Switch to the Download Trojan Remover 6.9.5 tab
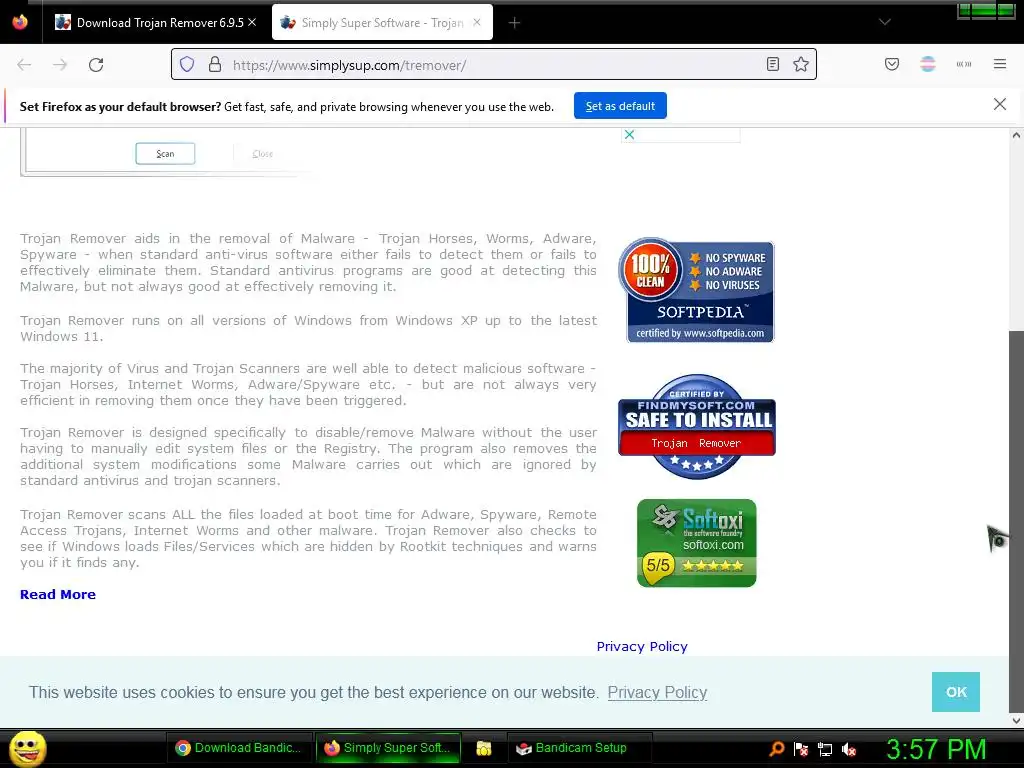The width and height of the screenshot is (1024, 768). (x=155, y=23)
